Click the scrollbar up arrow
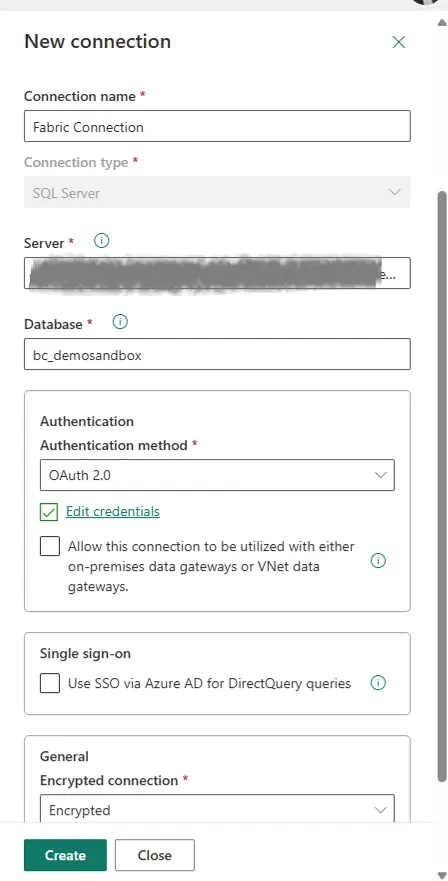 [x=442, y=21]
